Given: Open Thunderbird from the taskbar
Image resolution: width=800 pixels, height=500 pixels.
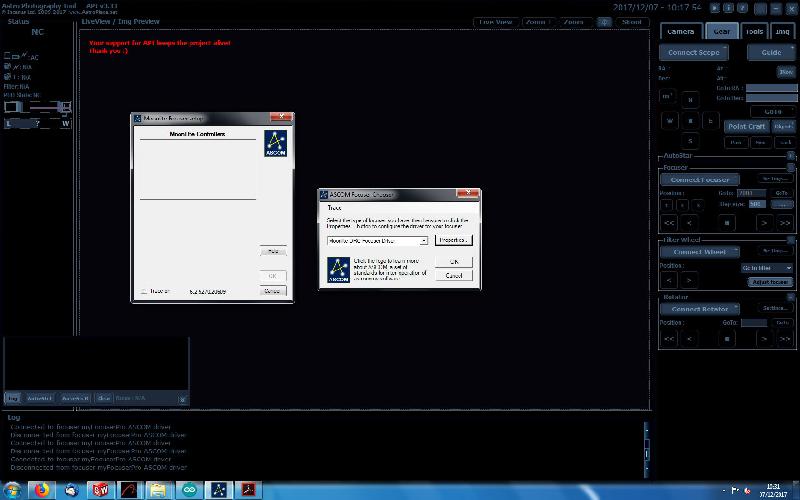Looking at the screenshot, I should coord(71,490).
